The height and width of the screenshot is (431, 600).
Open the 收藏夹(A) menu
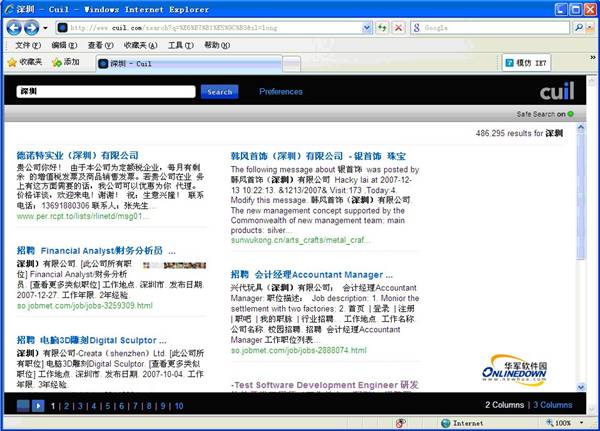(140, 45)
